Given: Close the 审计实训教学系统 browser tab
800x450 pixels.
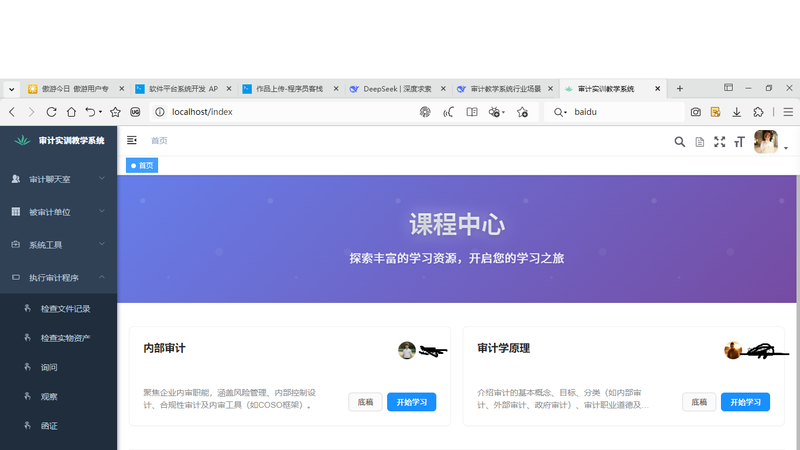Looking at the screenshot, I should 658,88.
